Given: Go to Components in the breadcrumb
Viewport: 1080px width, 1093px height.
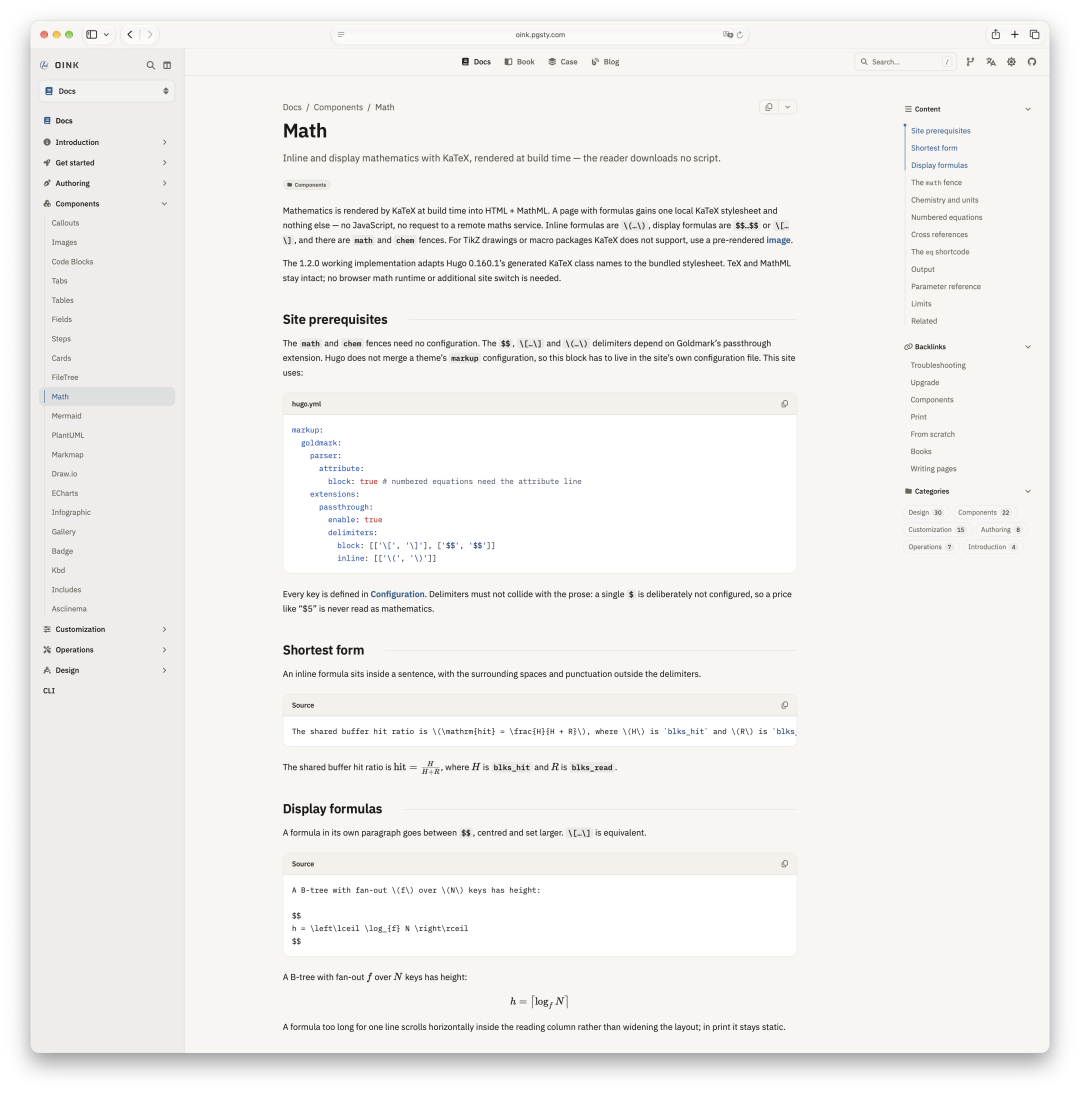Looking at the screenshot, I should point(338,107).
